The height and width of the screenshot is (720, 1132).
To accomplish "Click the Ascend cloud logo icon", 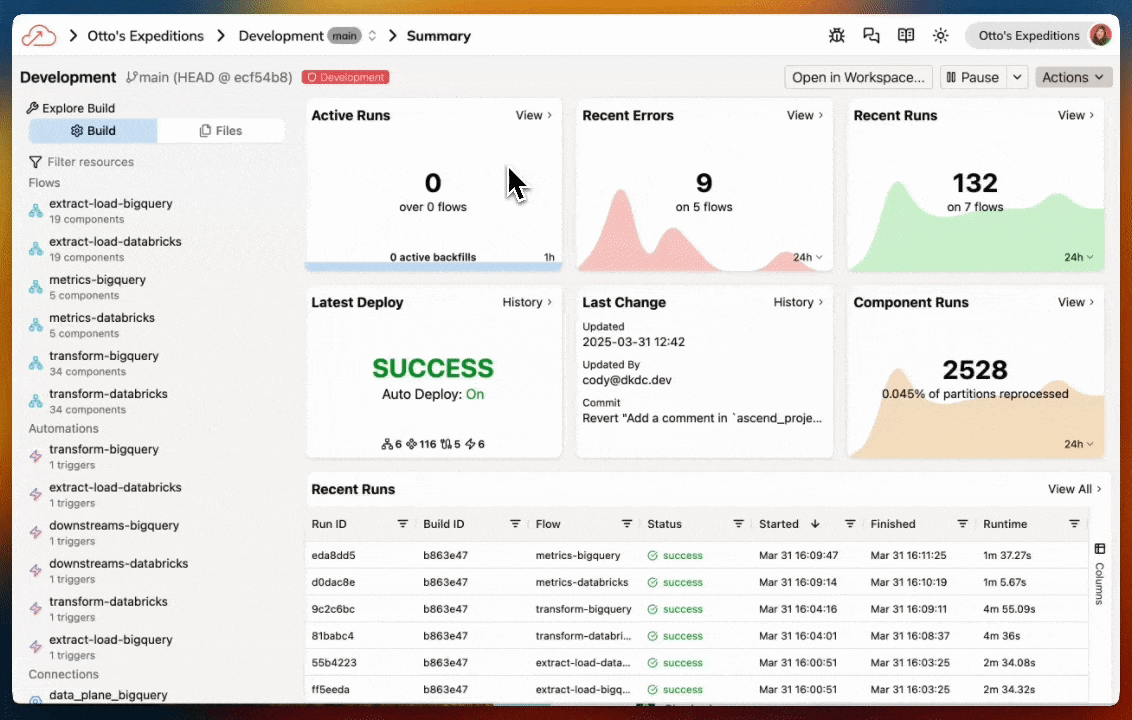I will [x=38, y=35].
